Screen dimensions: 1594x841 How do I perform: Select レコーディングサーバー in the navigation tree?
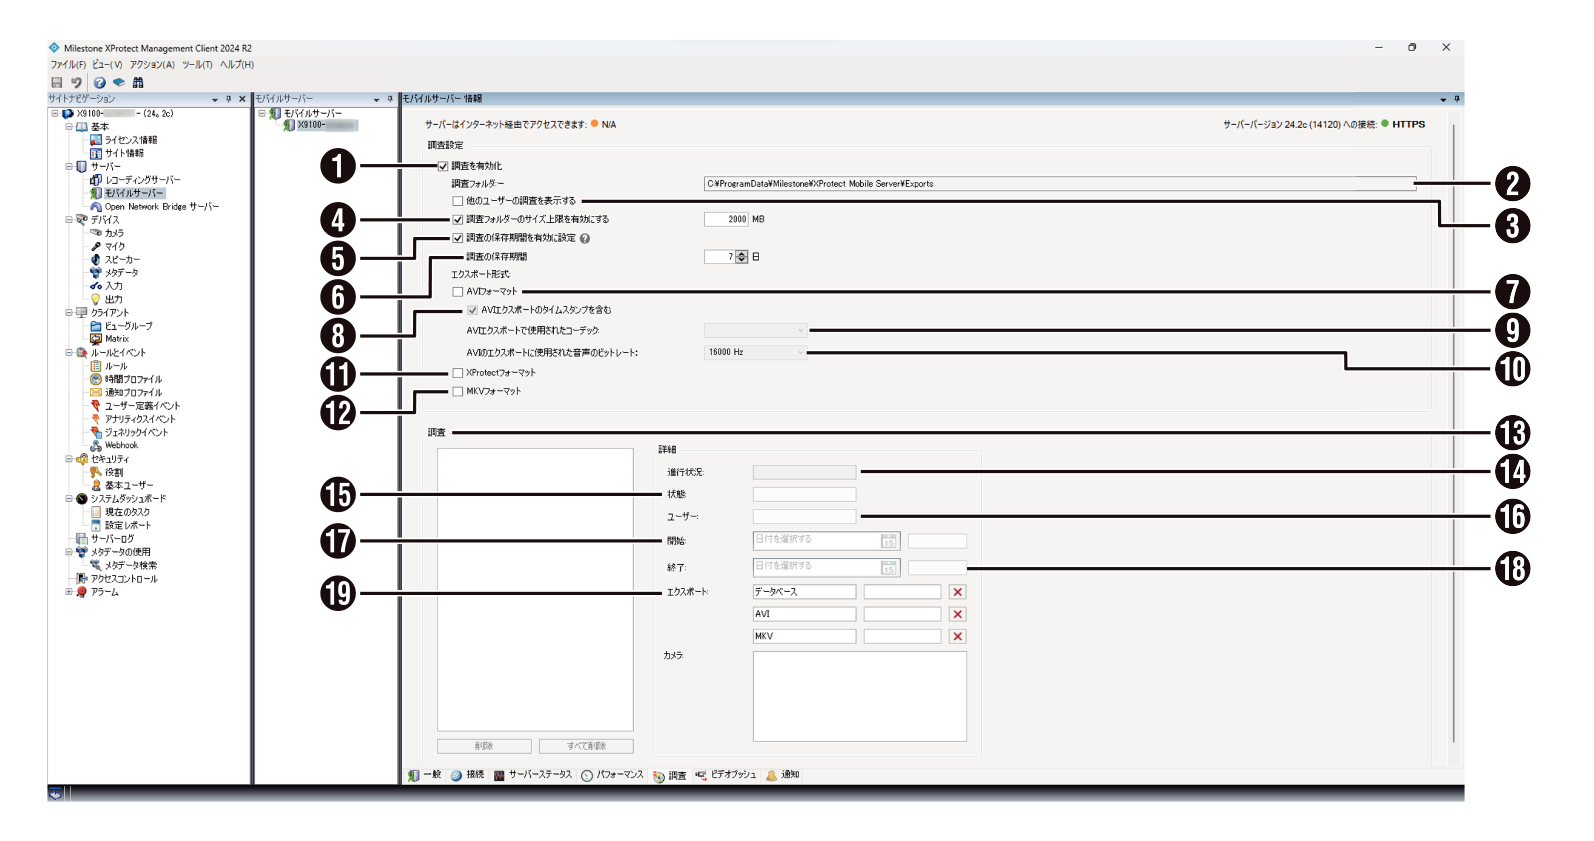click(x=142, y=180)
